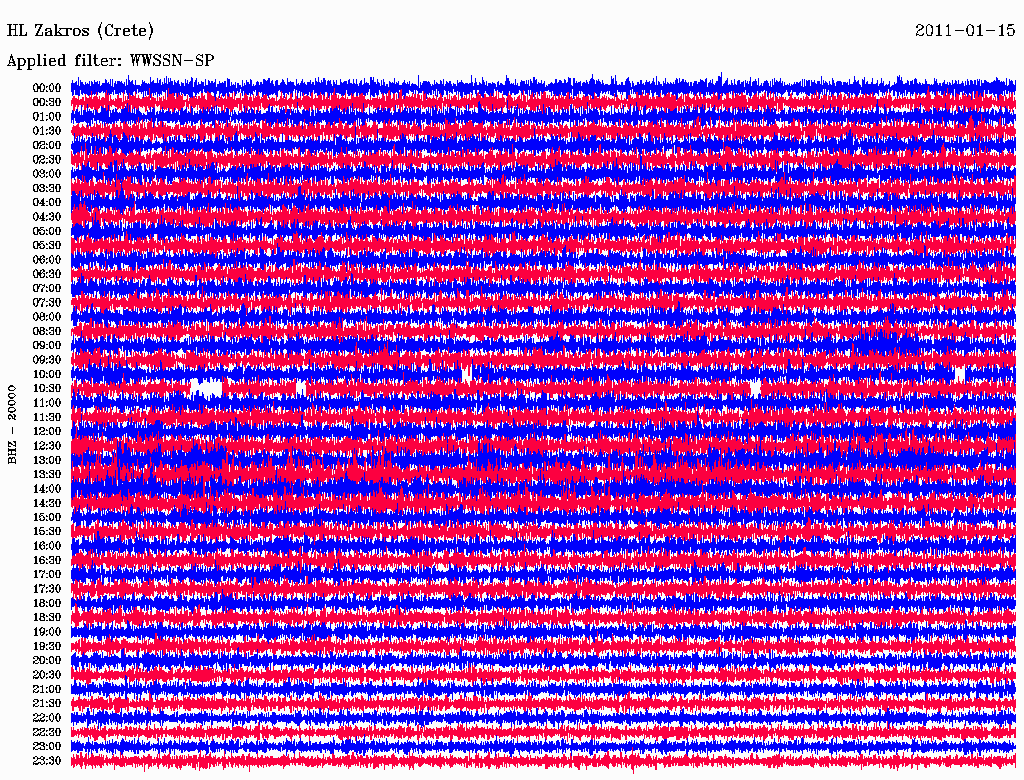
Task: Select the 02:30 time label
Action: click(47, 159)
